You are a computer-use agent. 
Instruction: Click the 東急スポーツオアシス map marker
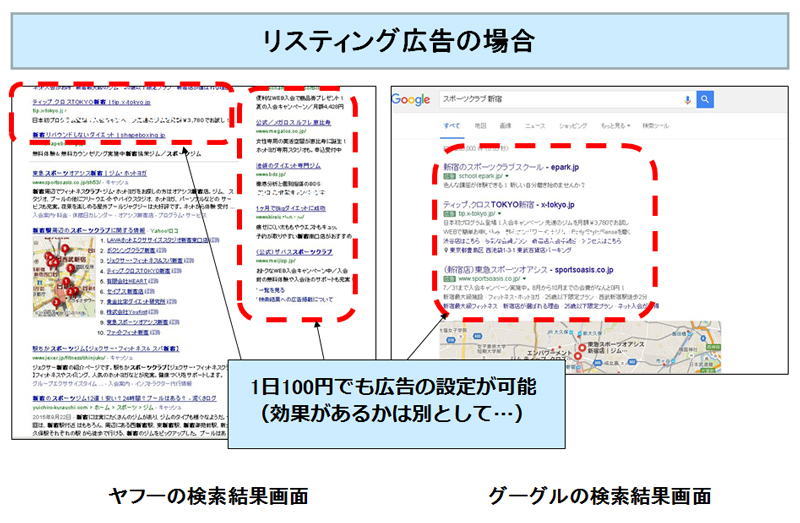(x=582, y=347)
